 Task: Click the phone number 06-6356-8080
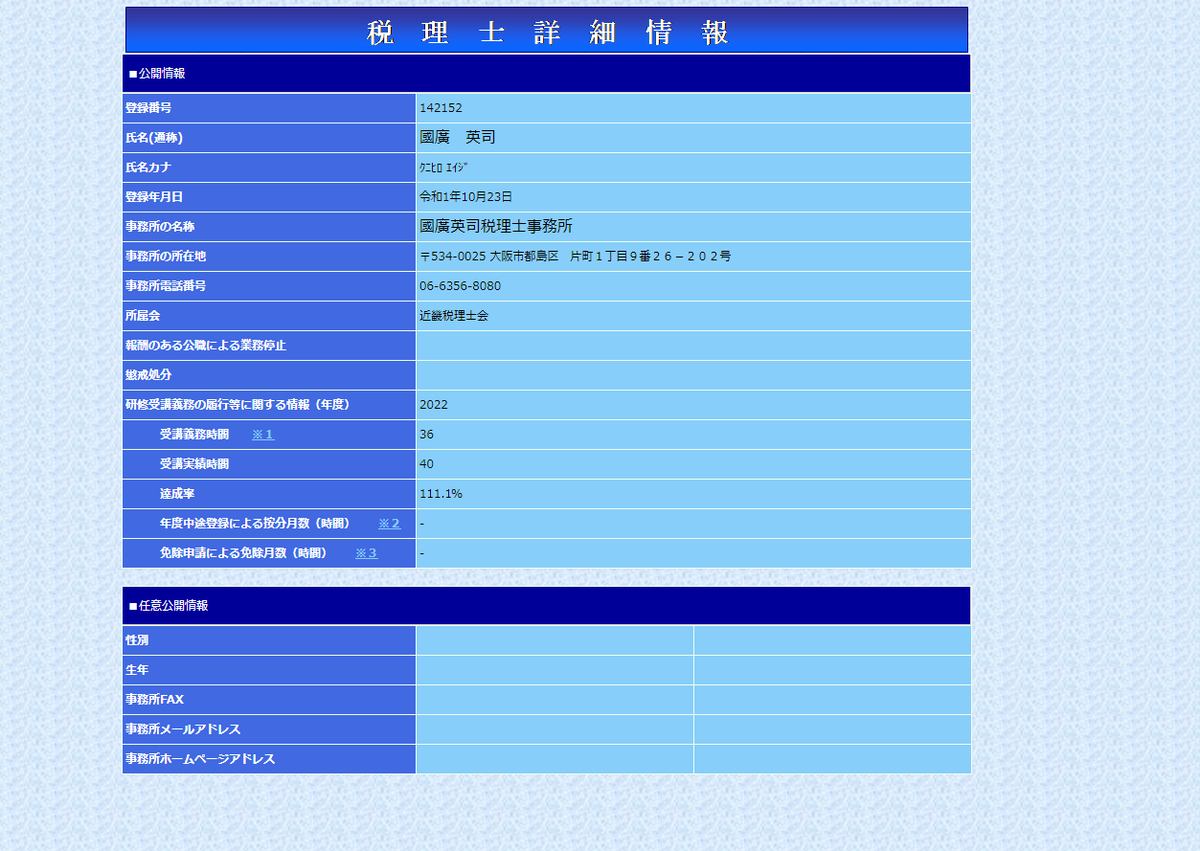(460, 286)
